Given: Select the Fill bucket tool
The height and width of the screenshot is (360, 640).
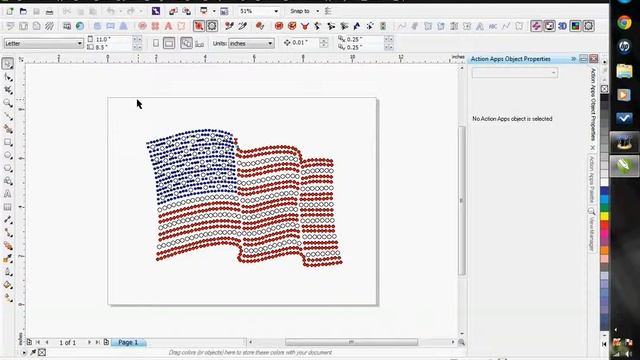Looking at the screenshot, I should point(7,285).
